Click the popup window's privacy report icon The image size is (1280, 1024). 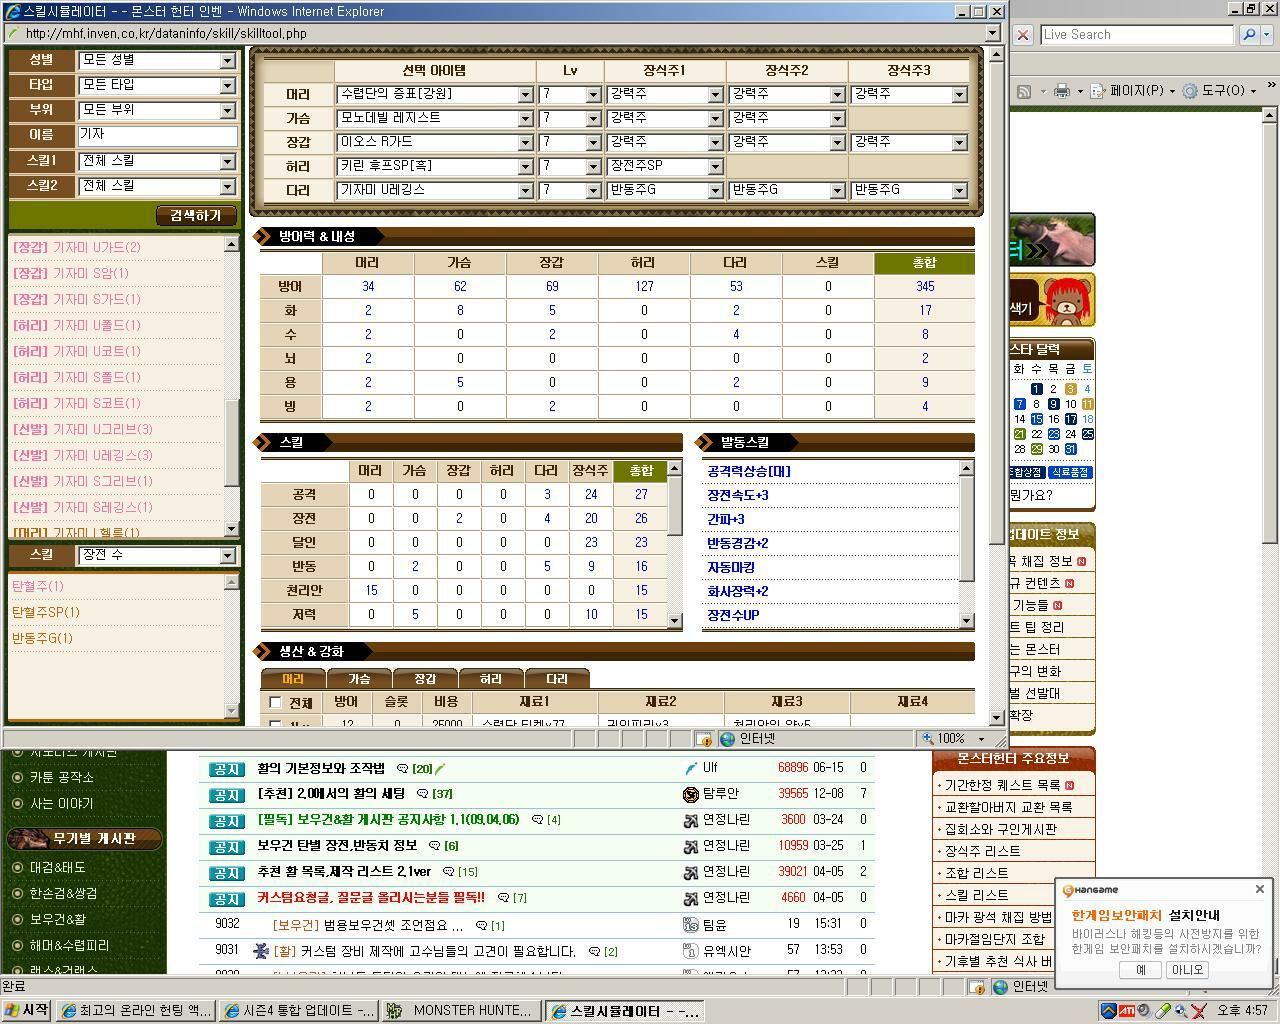click(704, 739)
